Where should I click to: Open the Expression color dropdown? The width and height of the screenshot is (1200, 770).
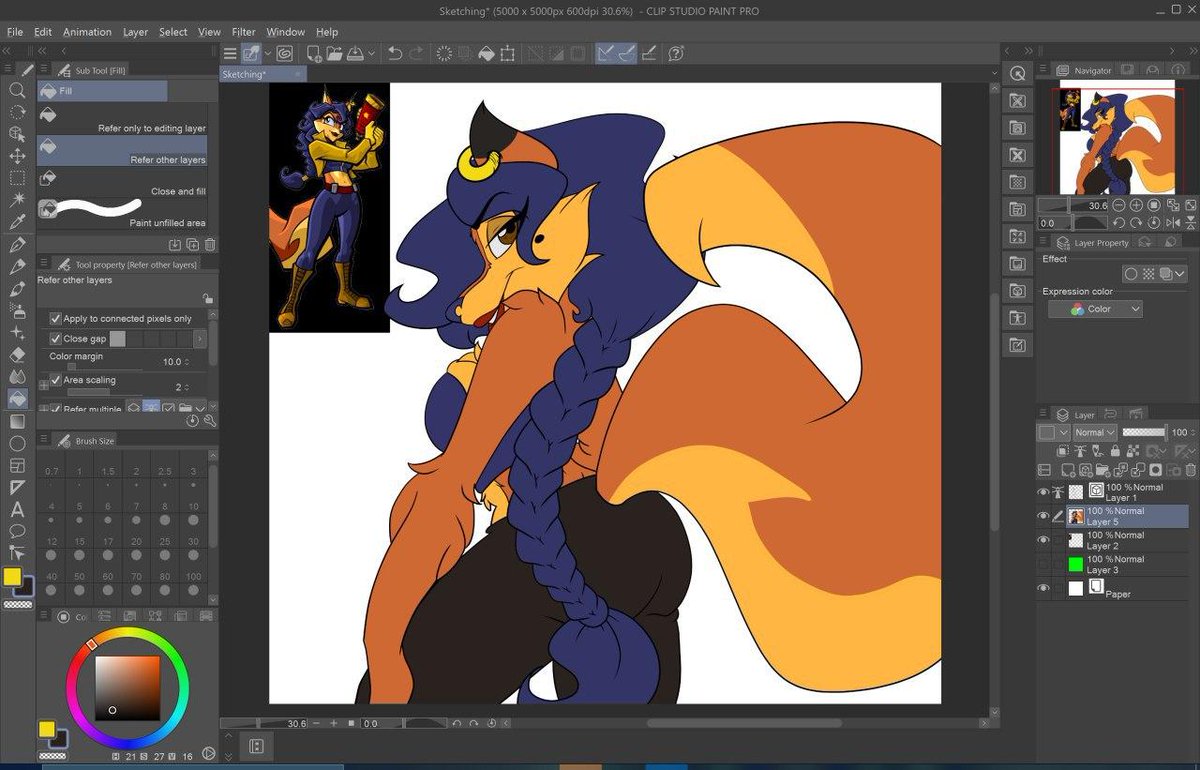point(1095,309)
